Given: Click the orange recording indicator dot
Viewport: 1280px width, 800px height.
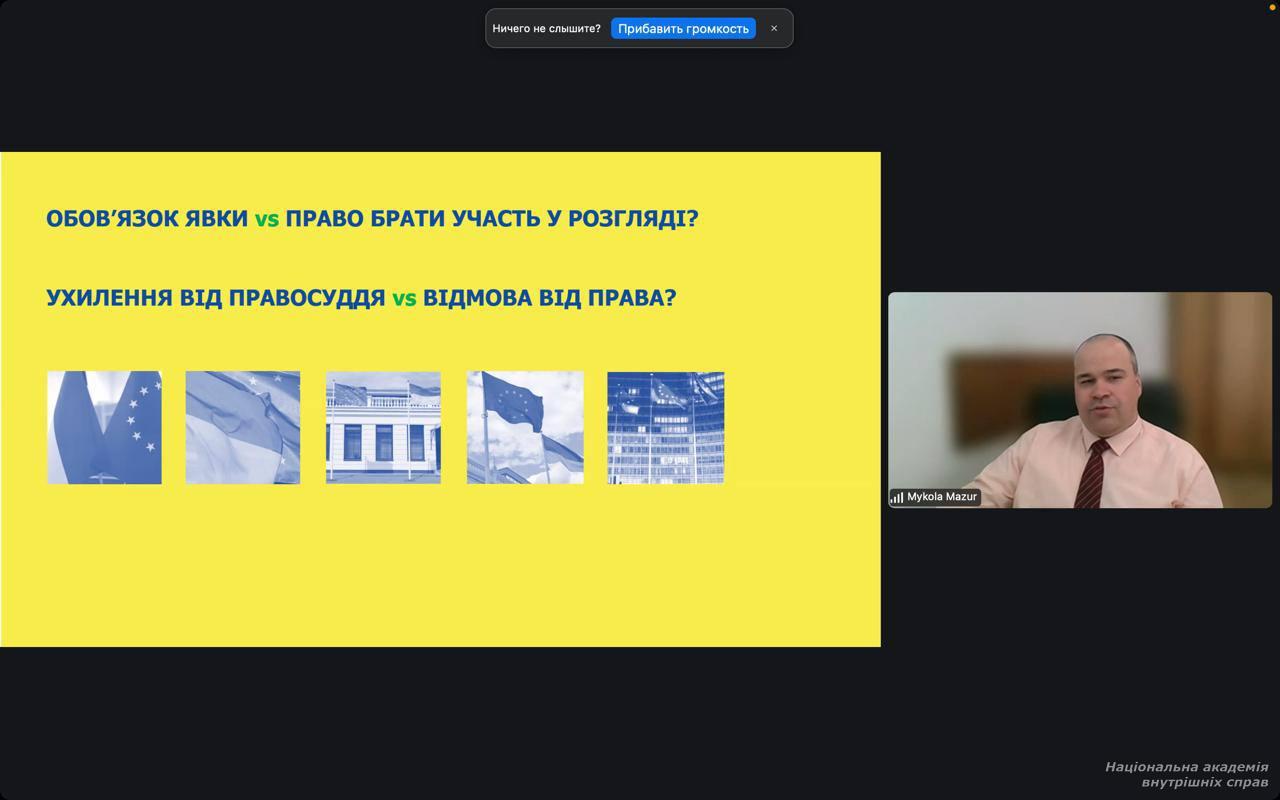Looking at the screenshot, I should pyautogui.click(x=1272, y=6).
